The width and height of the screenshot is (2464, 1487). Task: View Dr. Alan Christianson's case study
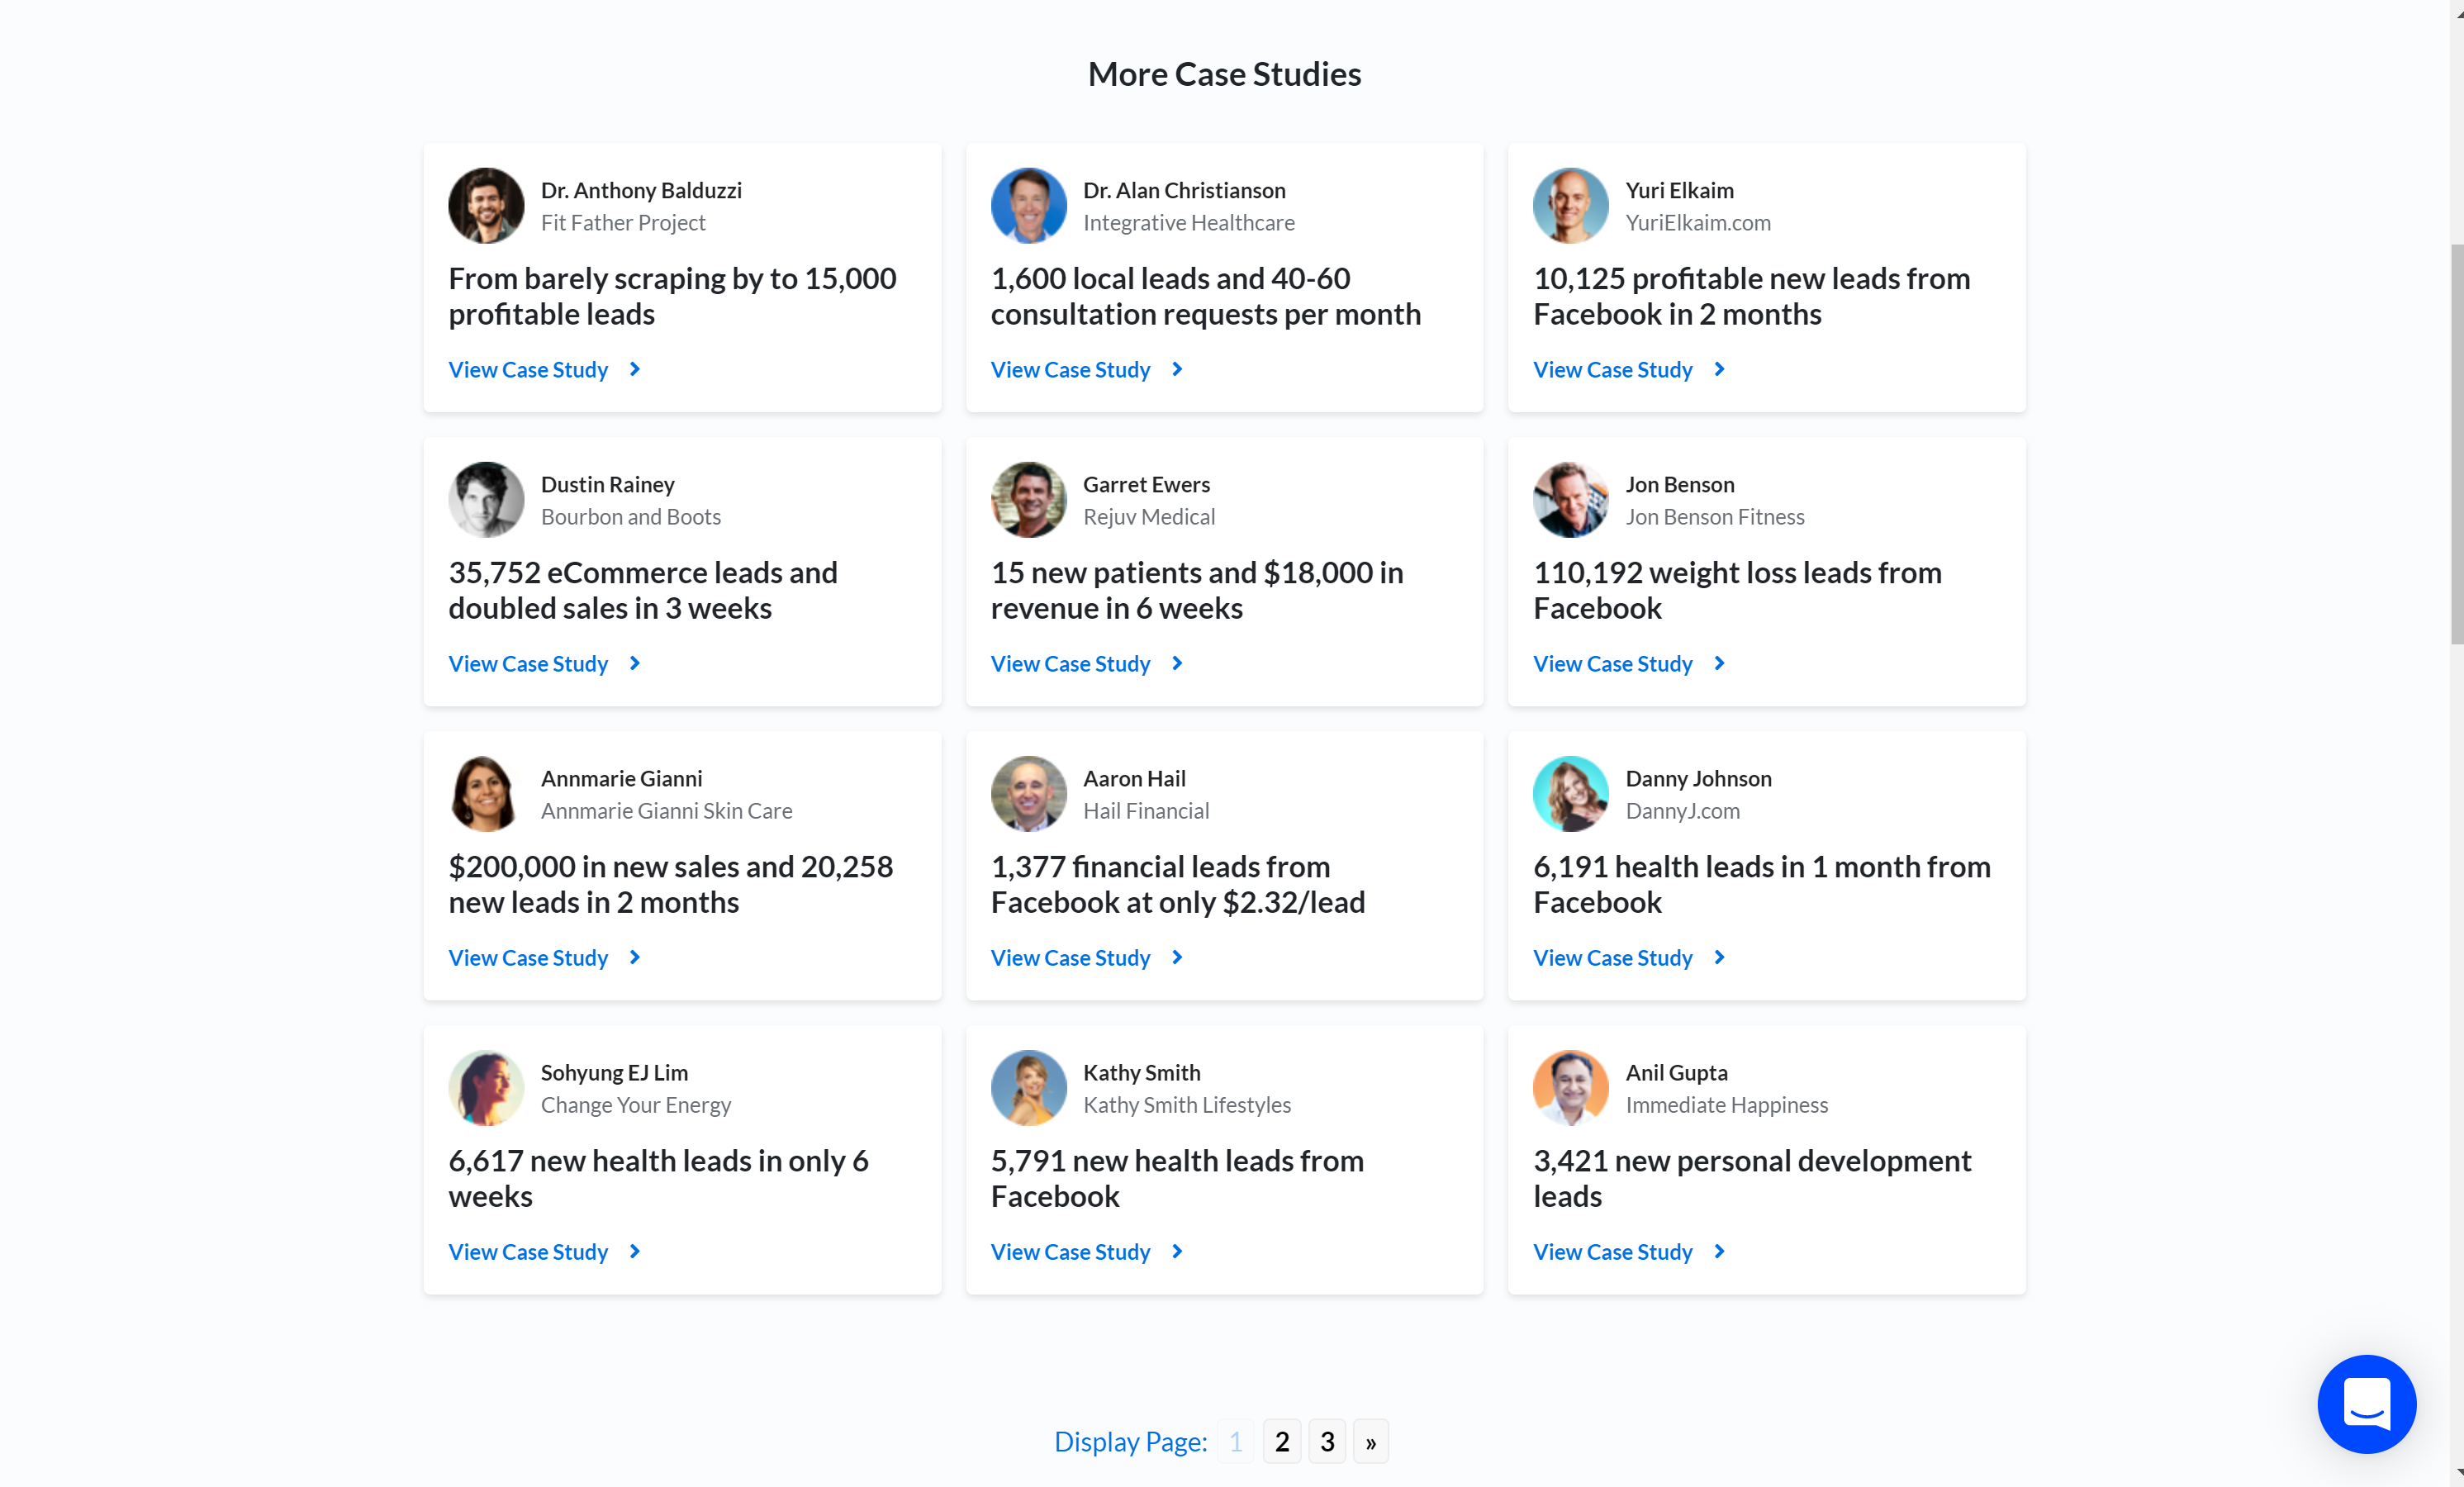[x=1070, y=369]
